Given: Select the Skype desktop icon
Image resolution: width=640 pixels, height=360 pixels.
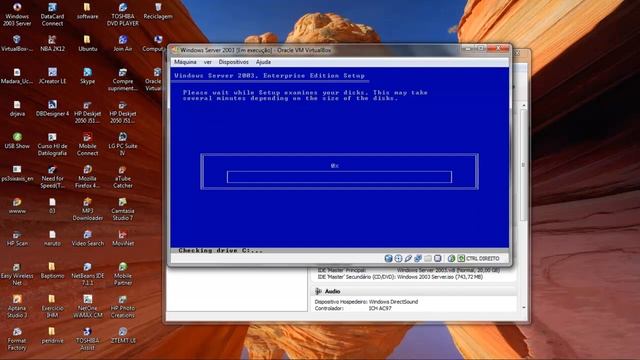Looking at the screenshot, I should pyautogui.click(x=87, y=76).
